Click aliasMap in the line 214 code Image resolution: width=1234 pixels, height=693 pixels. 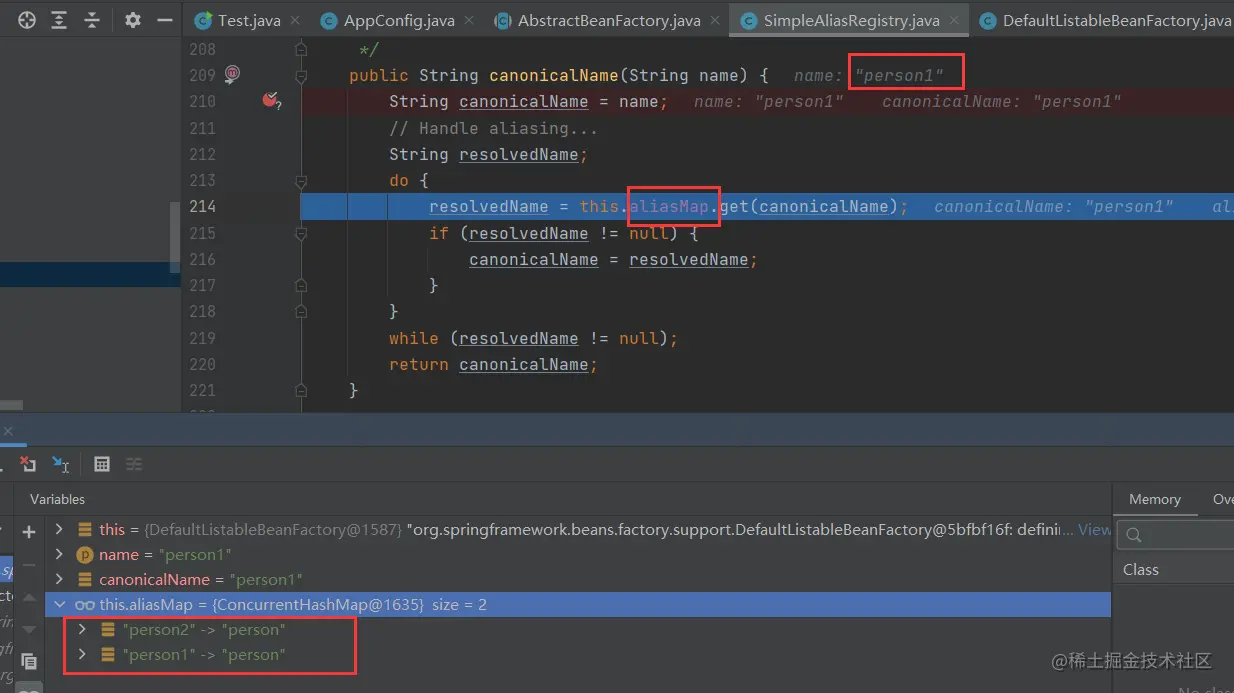click(669, 206)
